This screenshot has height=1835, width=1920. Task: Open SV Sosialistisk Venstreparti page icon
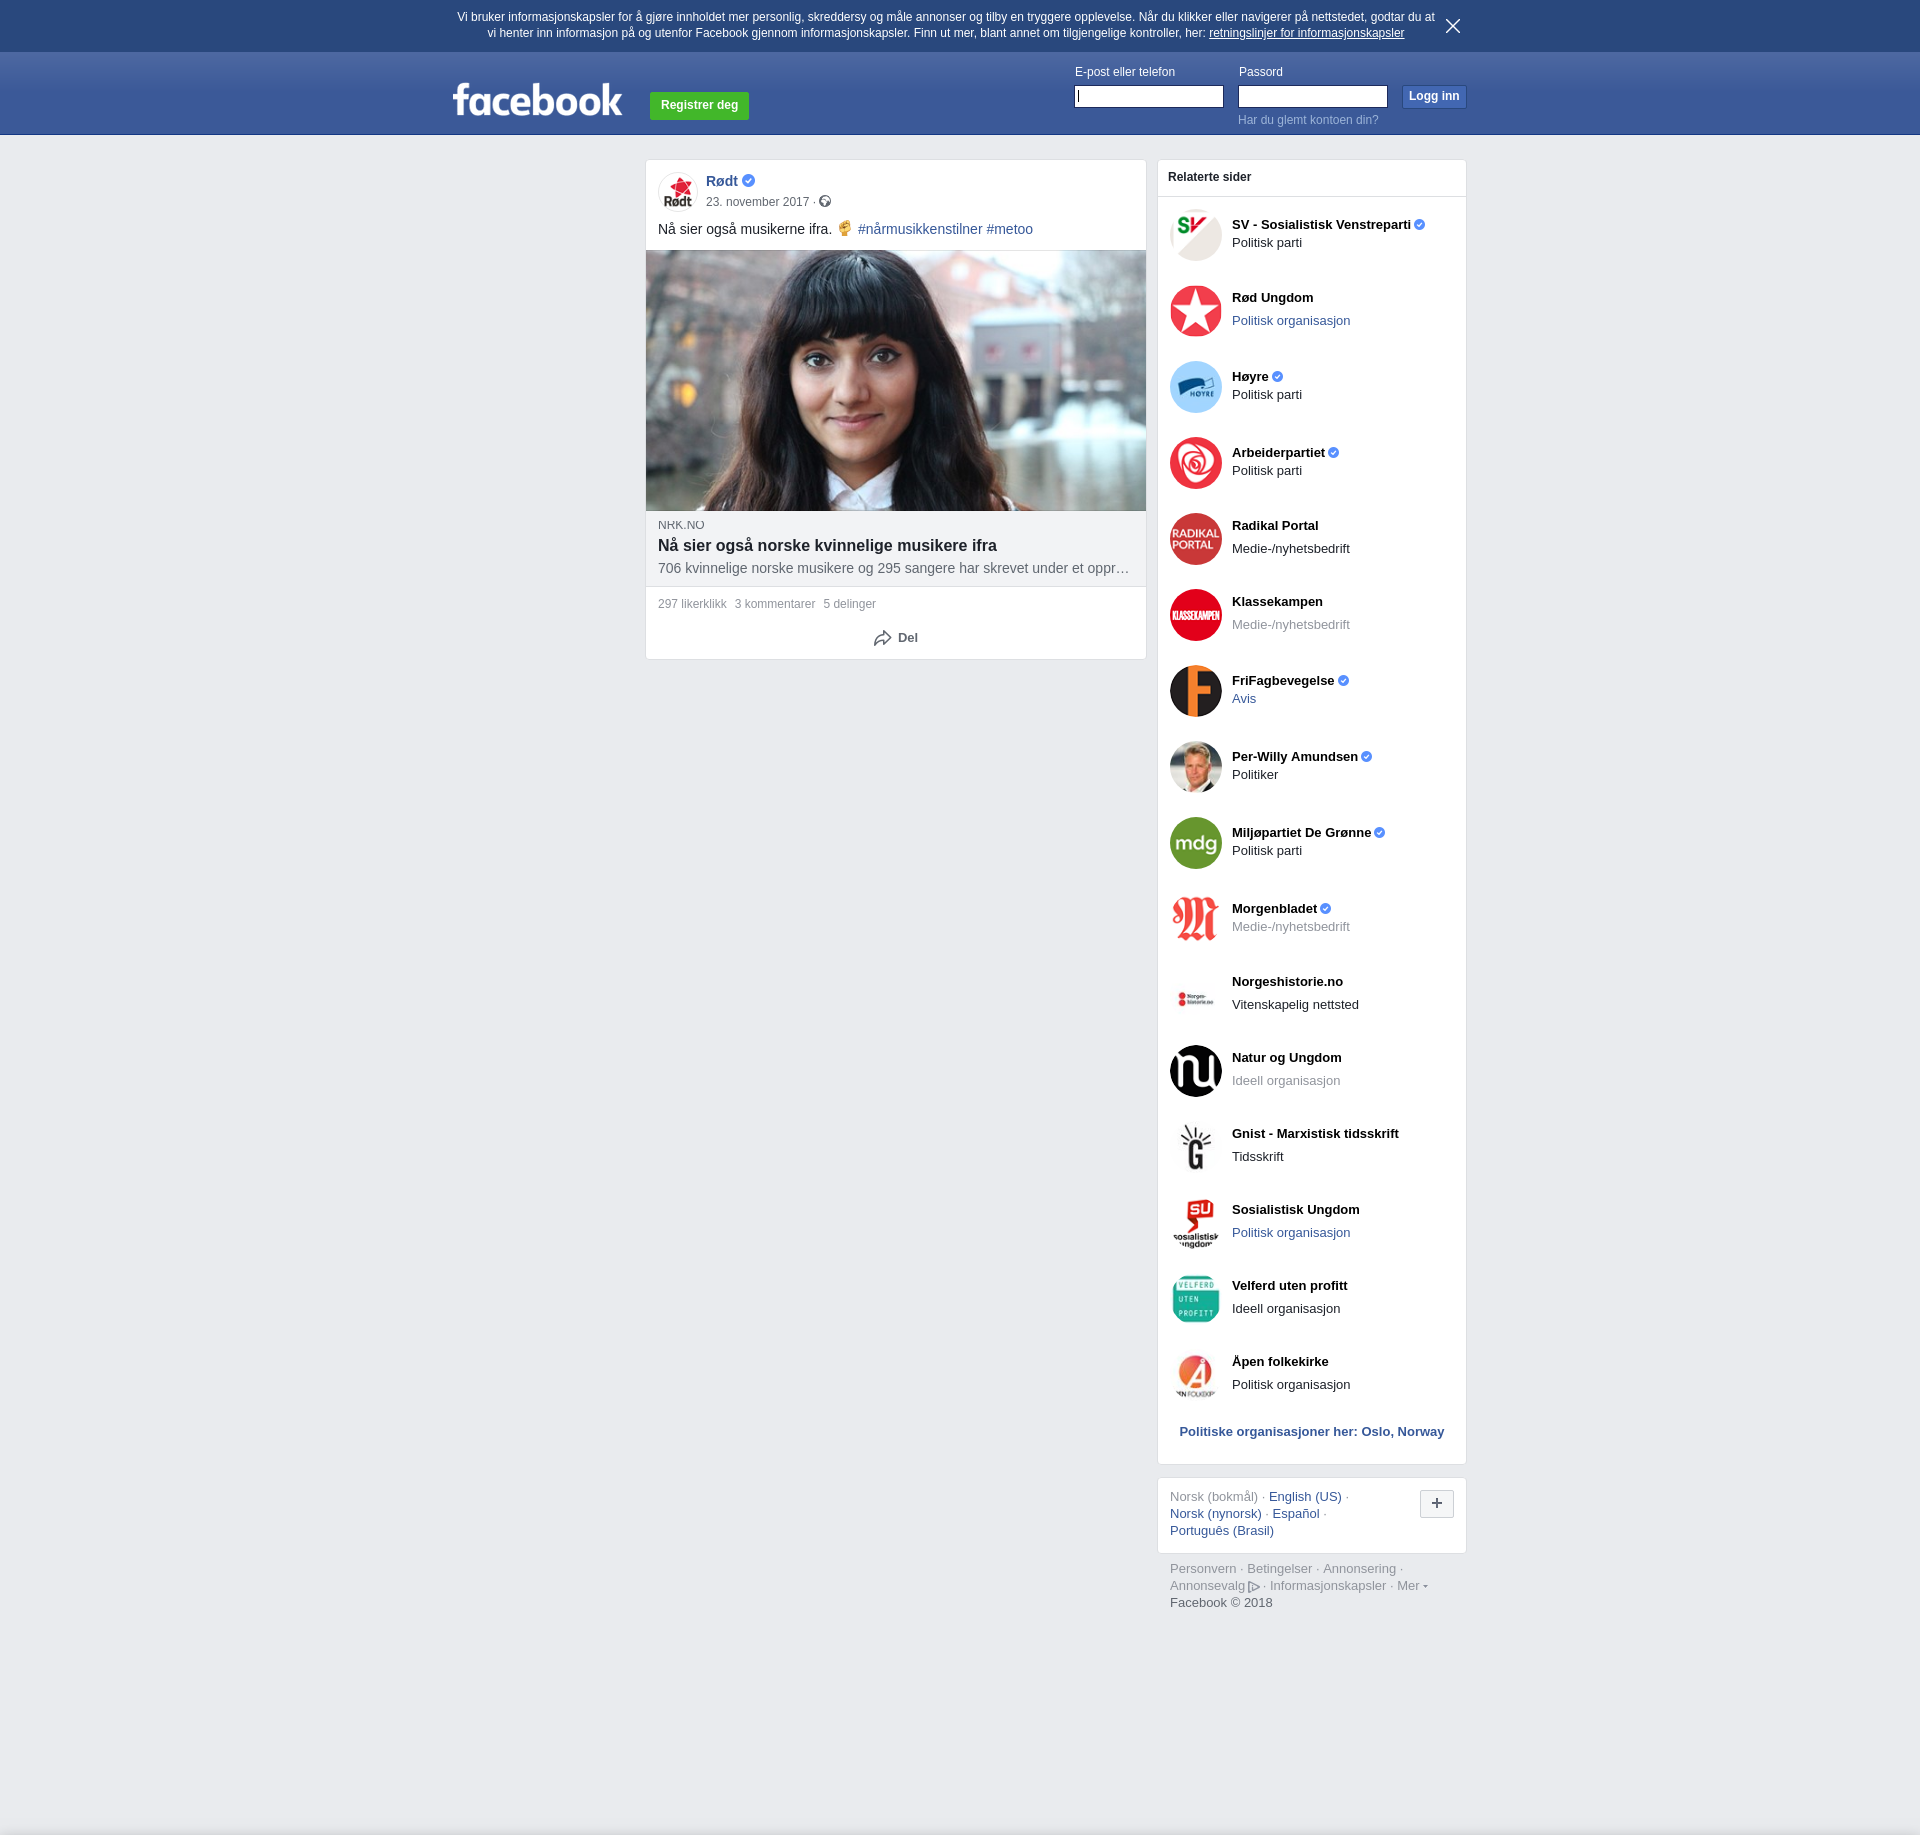click(1195, 235)
